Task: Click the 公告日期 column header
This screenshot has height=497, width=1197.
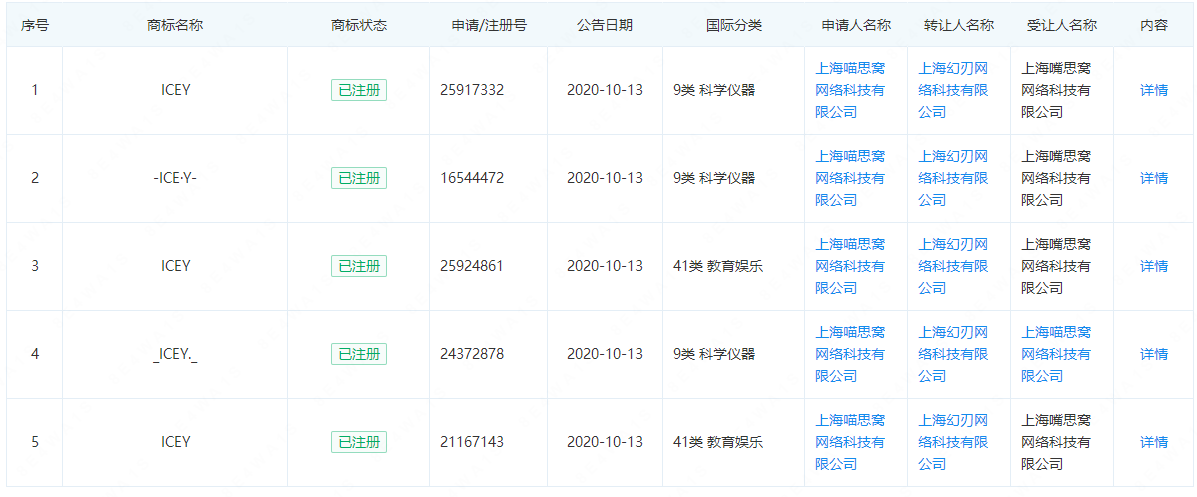Action: 605,25
